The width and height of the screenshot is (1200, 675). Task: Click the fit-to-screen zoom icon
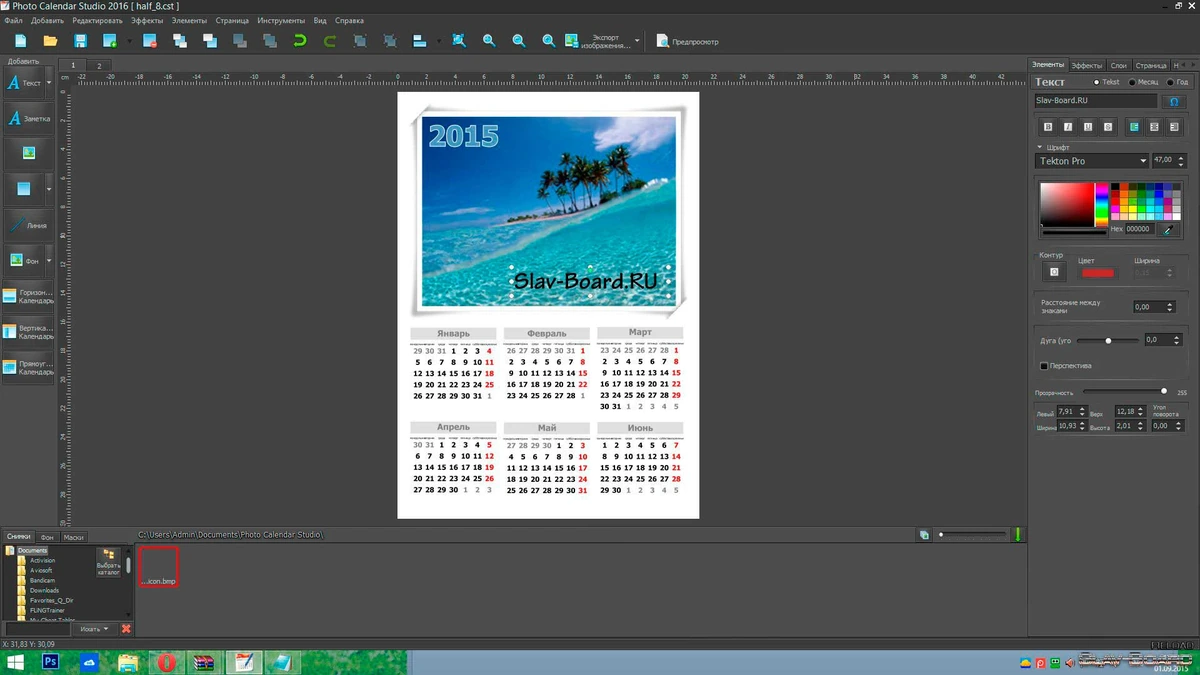tap(459, 41)
